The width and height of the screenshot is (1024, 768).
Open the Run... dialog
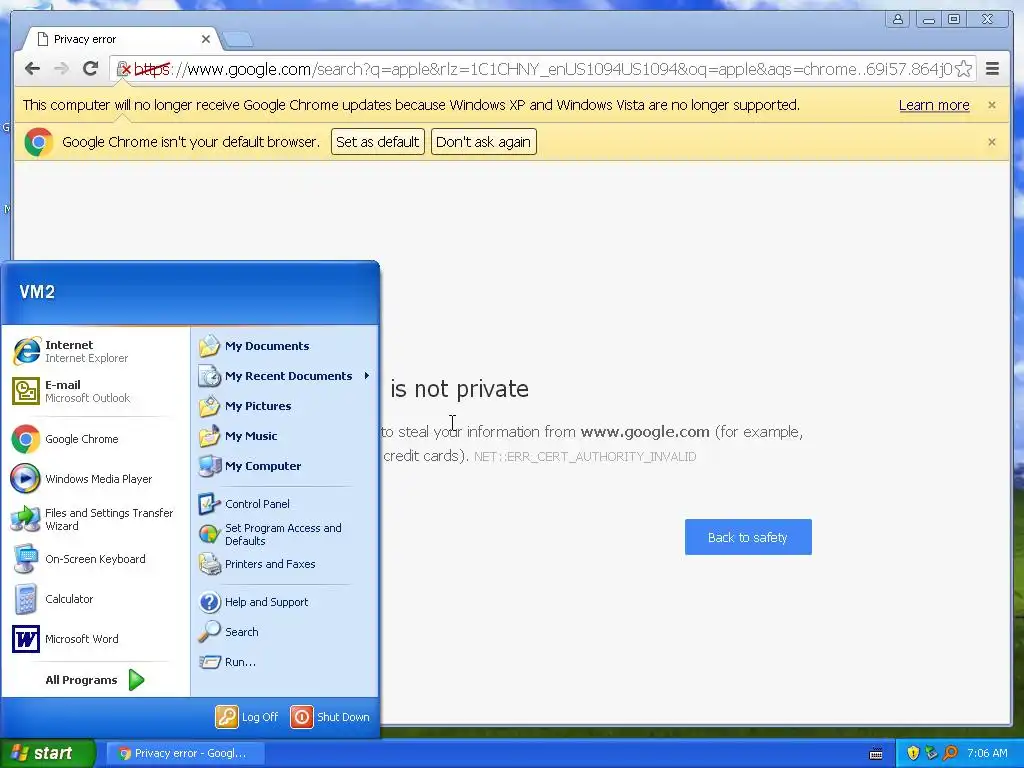(285, 662)
